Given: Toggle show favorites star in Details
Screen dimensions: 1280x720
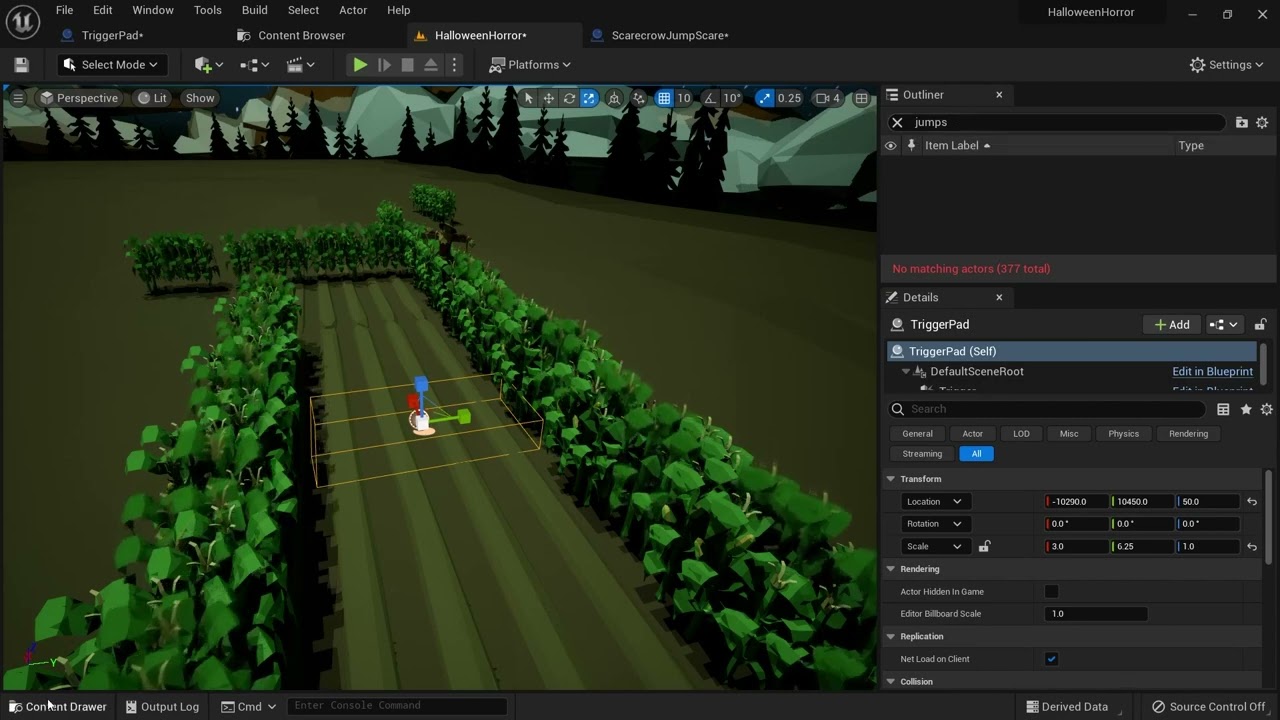Looking at the screenshot, I should click(x=1246, y=409).
